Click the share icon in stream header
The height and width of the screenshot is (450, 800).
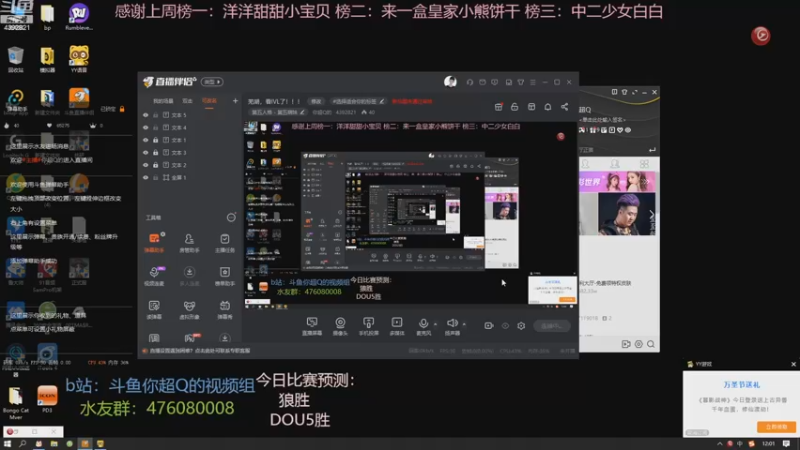pyautogui.click(x=564, y=107)
